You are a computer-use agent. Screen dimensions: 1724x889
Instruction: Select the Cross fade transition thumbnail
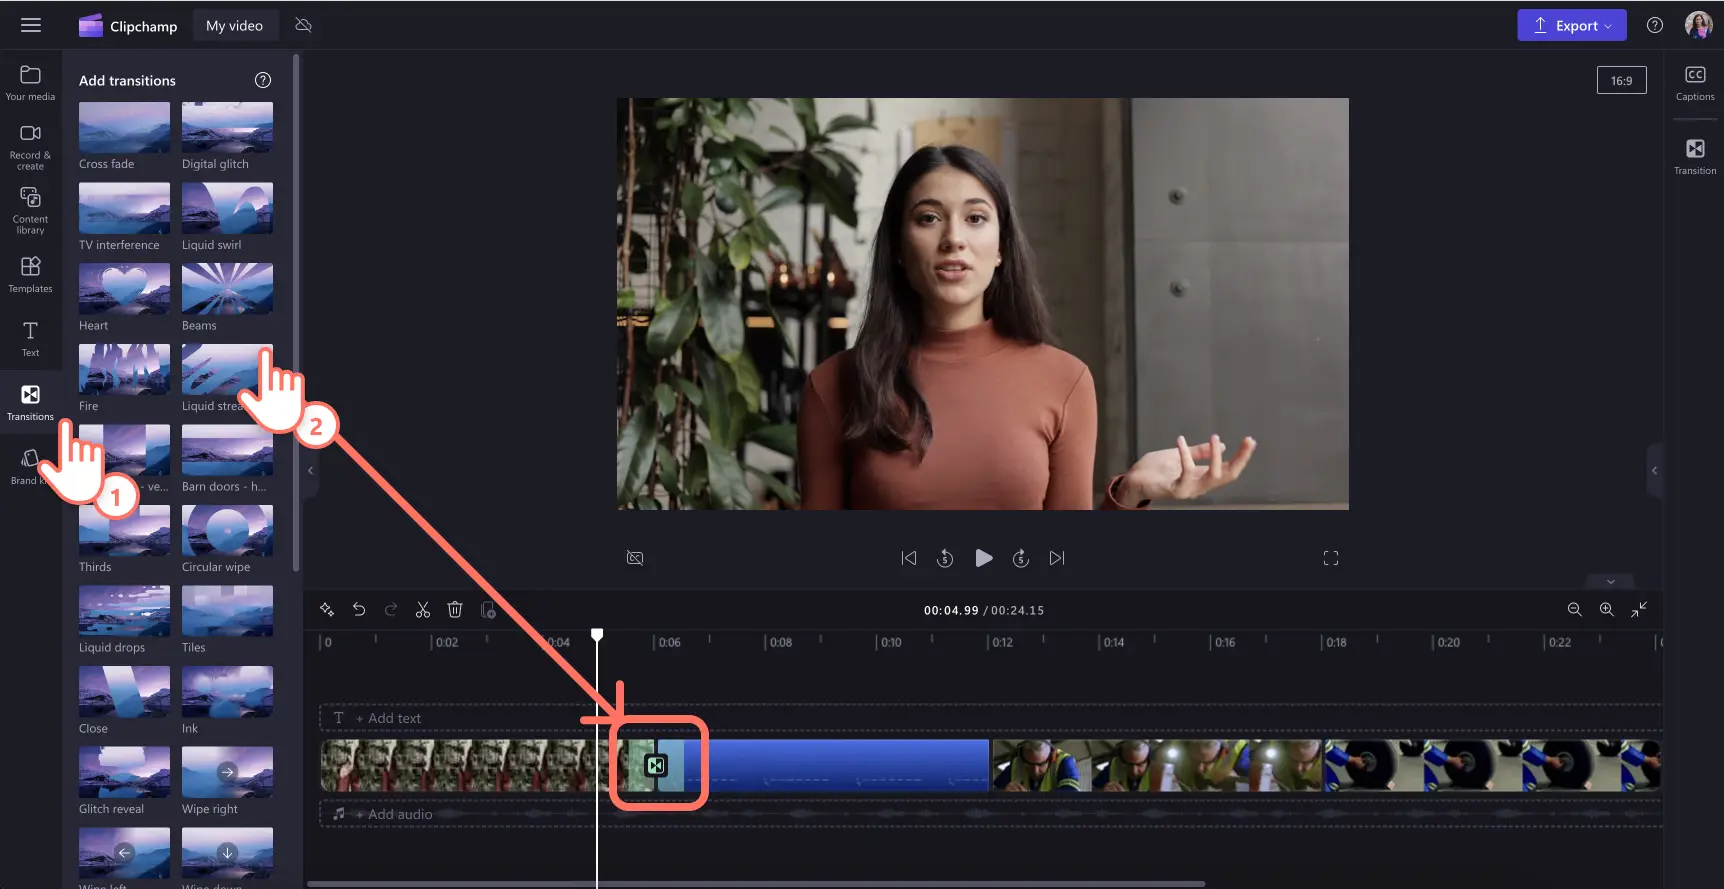click(124, 128)
